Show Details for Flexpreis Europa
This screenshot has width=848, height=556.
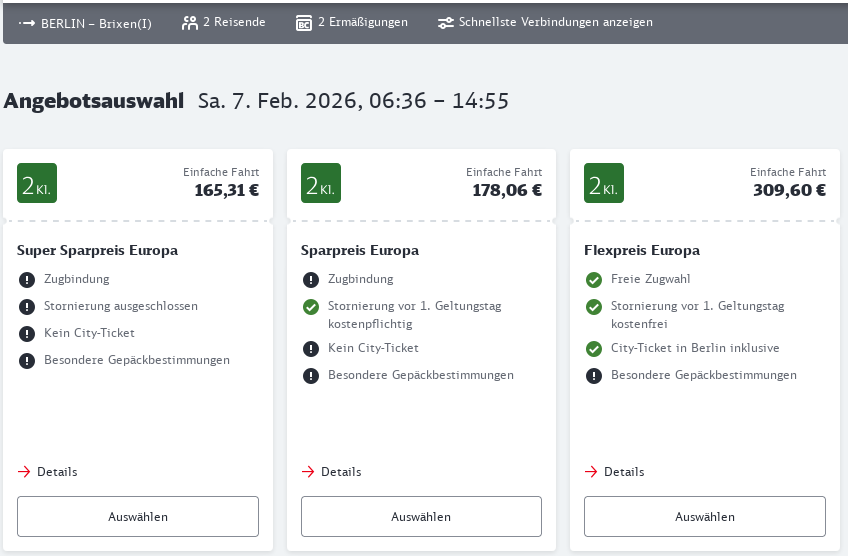[615, 472]
